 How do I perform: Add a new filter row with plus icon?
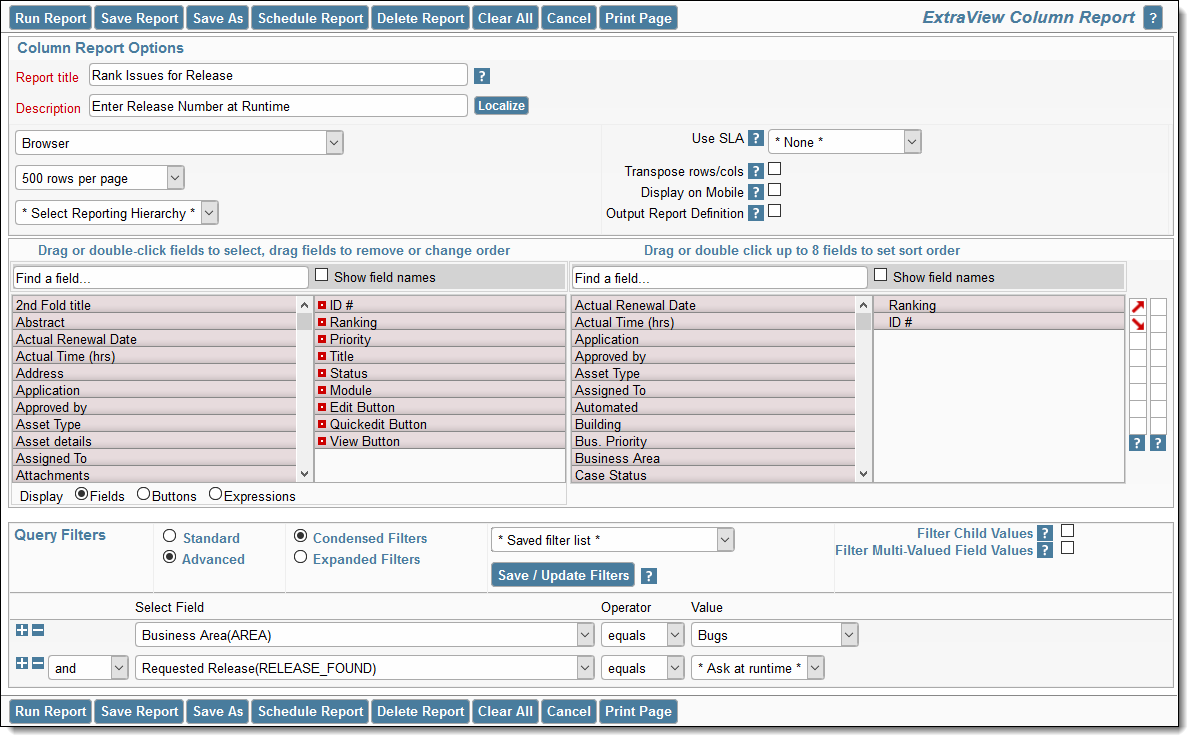click(x=21, y=630)
